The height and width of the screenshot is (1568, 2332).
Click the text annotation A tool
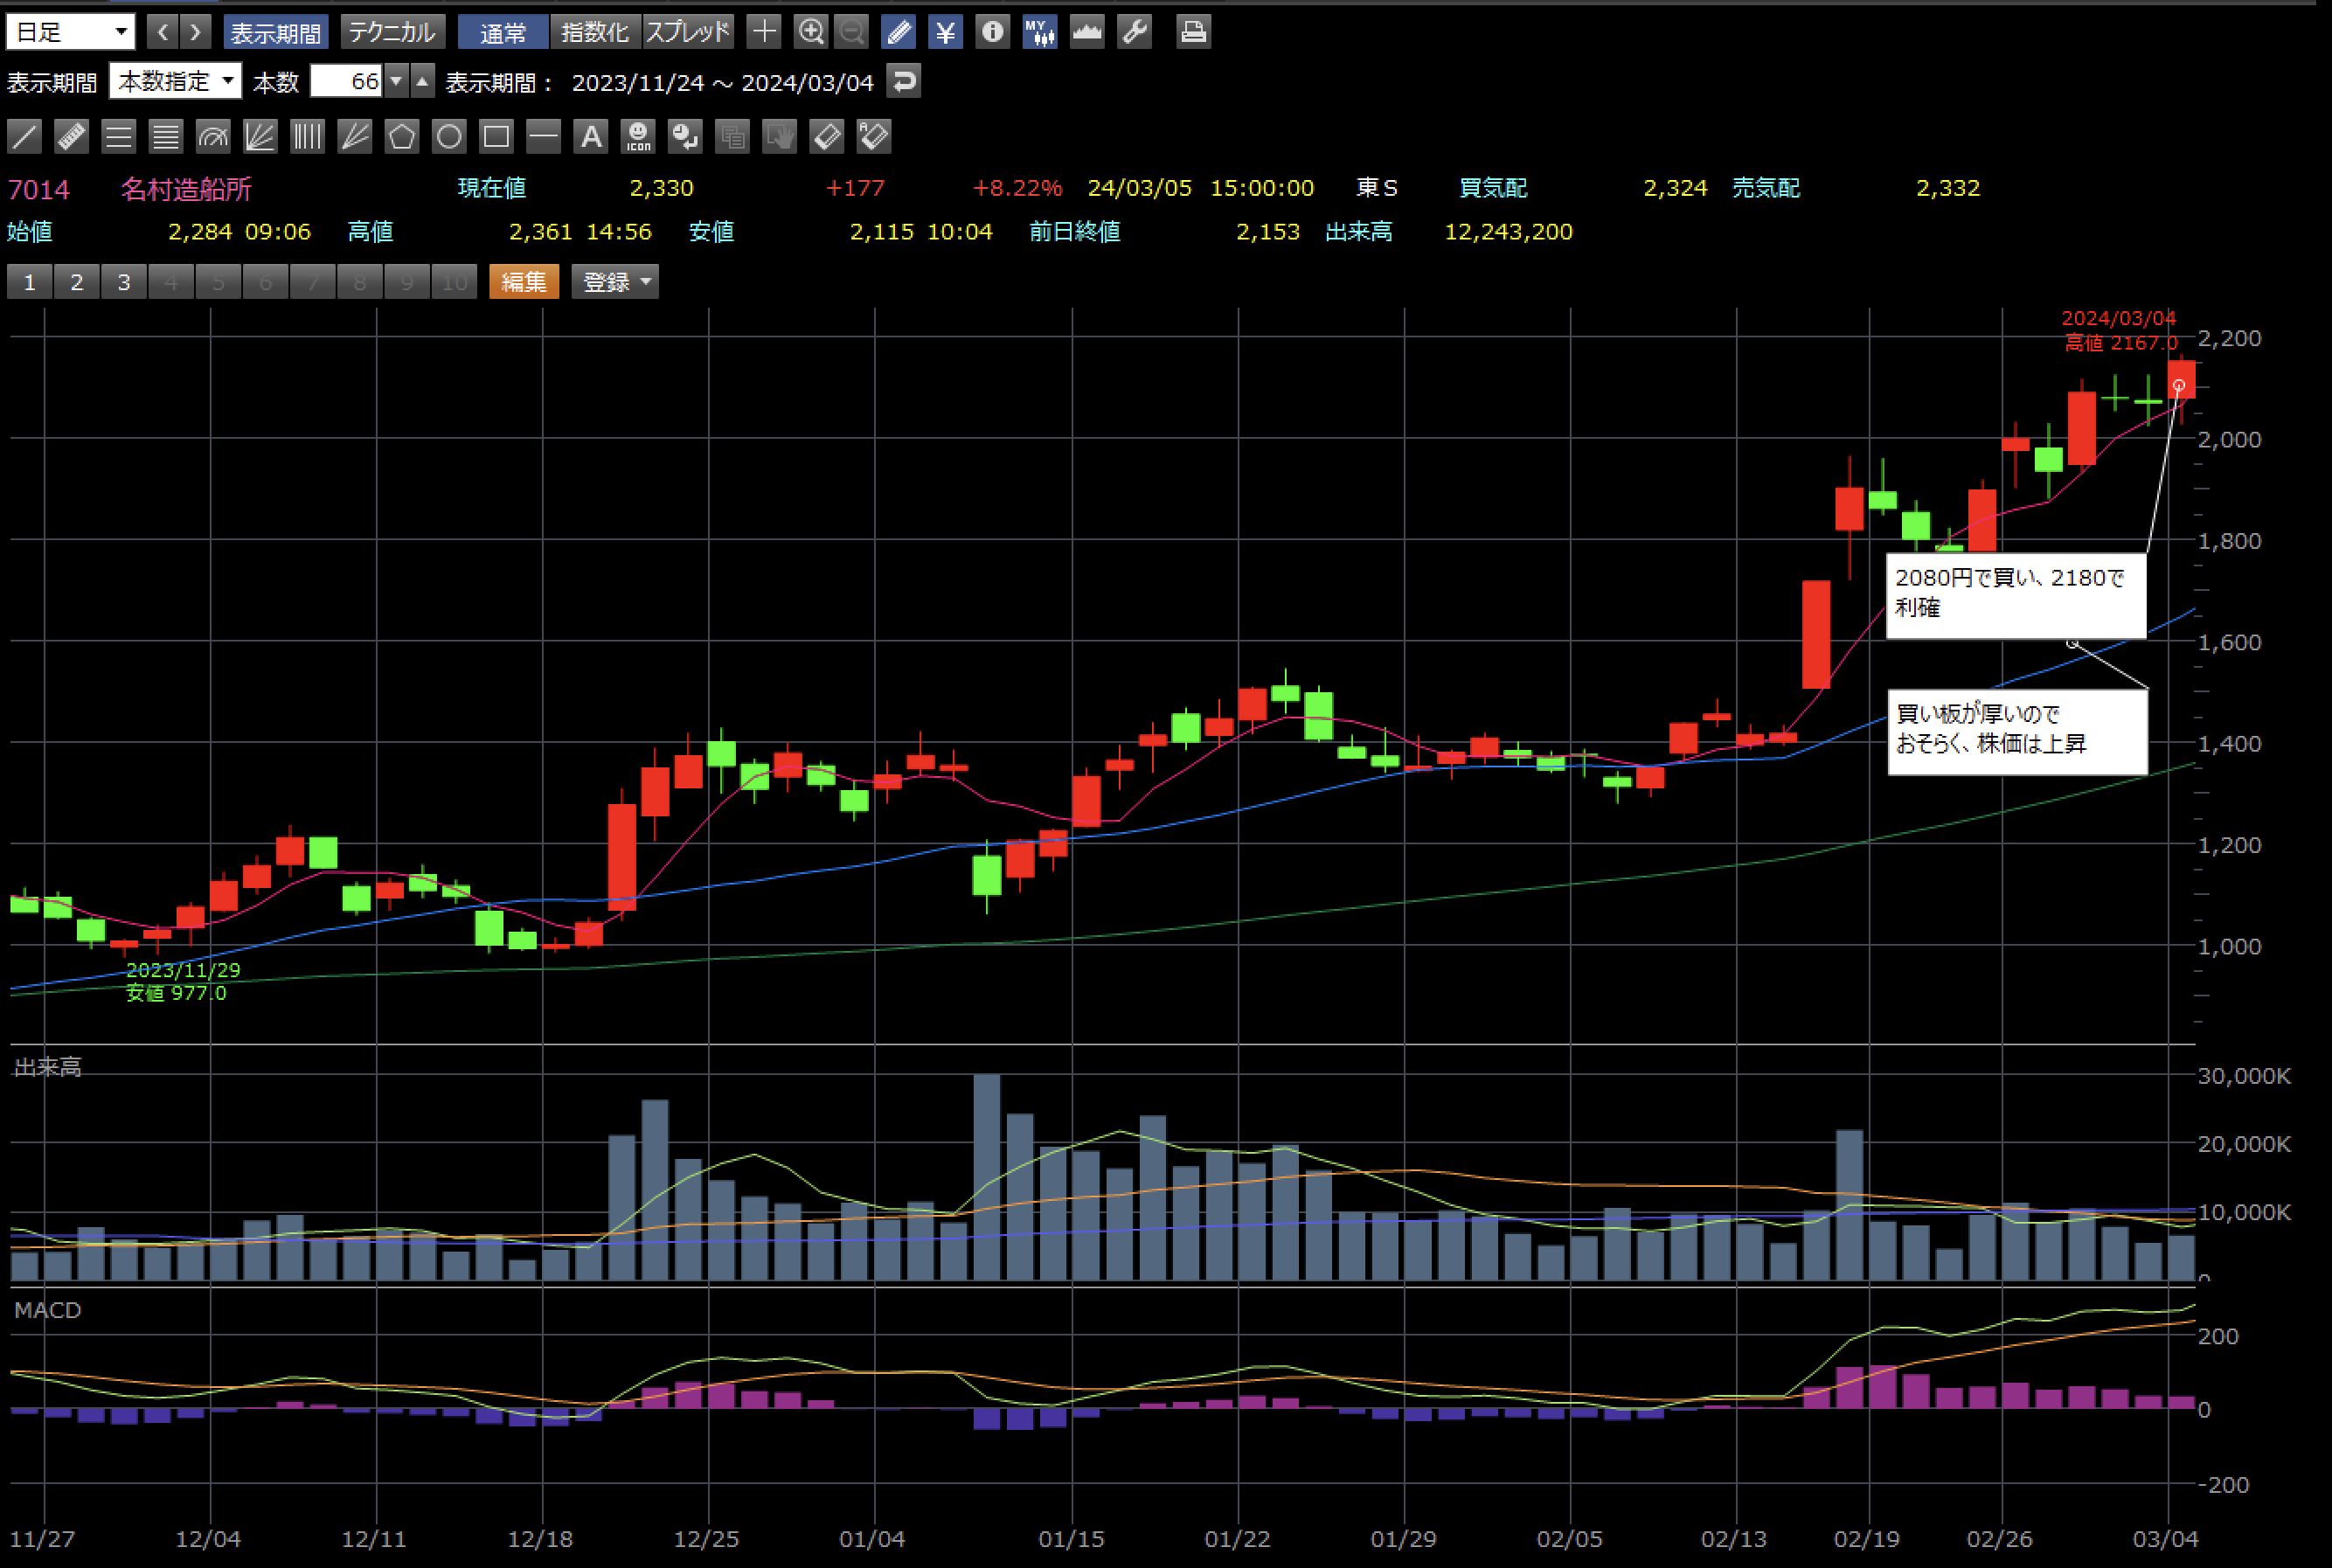[x=591, y=136]
